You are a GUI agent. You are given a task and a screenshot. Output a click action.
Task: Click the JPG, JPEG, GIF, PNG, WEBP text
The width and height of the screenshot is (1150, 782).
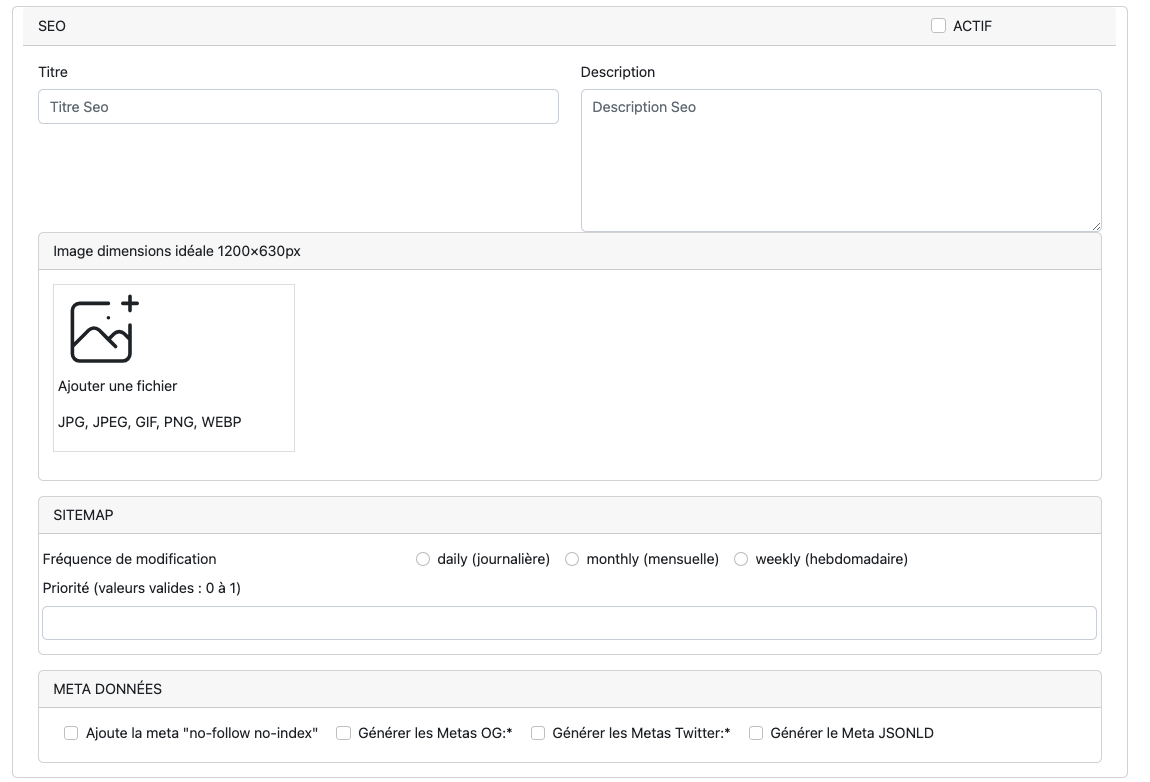click(x=150, y=422)
